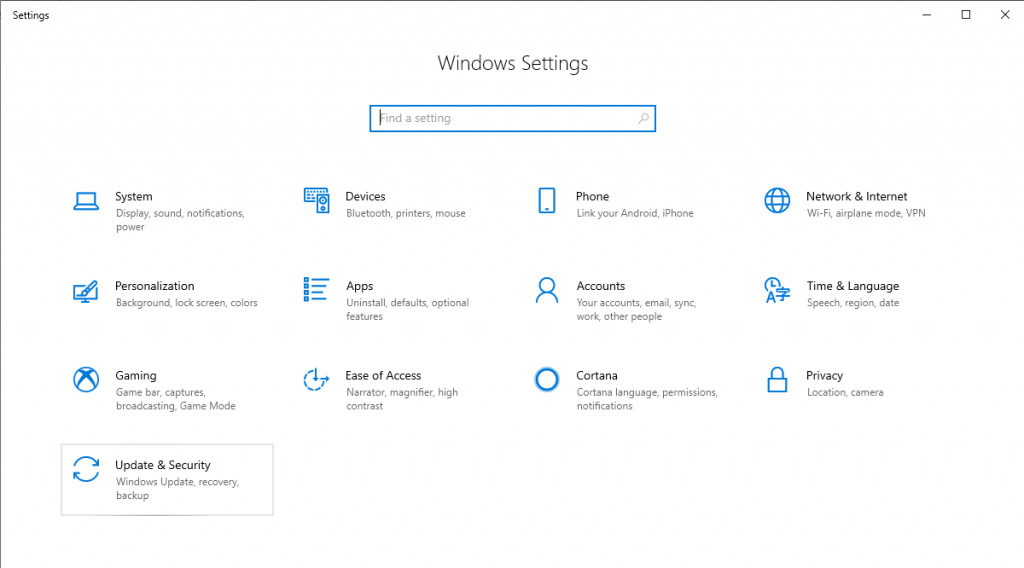This screenshot has height=568, width=1024.
Task: Click the Personalization paintbrush icon
Action: (86, 291)
